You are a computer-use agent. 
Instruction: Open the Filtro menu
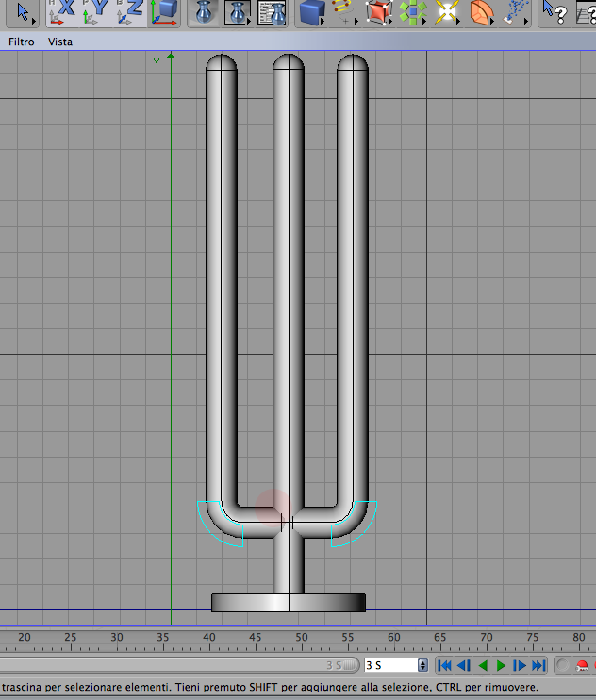click(21, 42)
